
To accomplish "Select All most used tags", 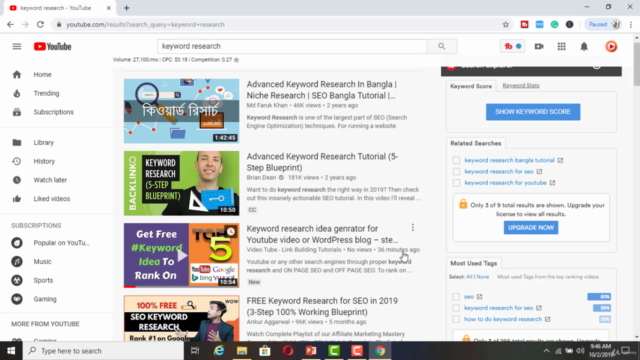I will [469, 277].
